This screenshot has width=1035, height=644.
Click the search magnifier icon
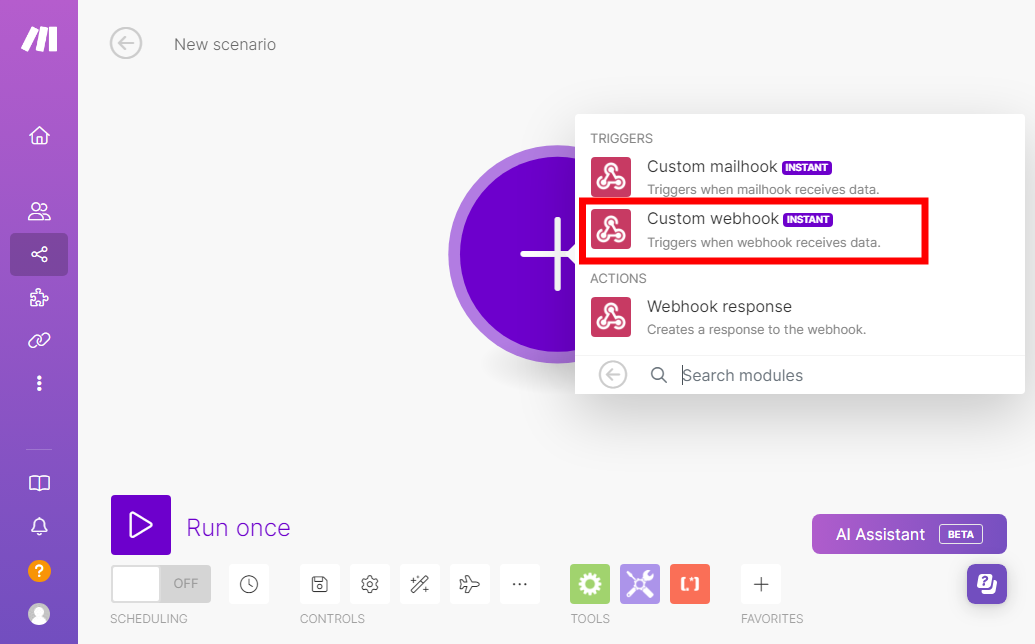tap(658, 375)
